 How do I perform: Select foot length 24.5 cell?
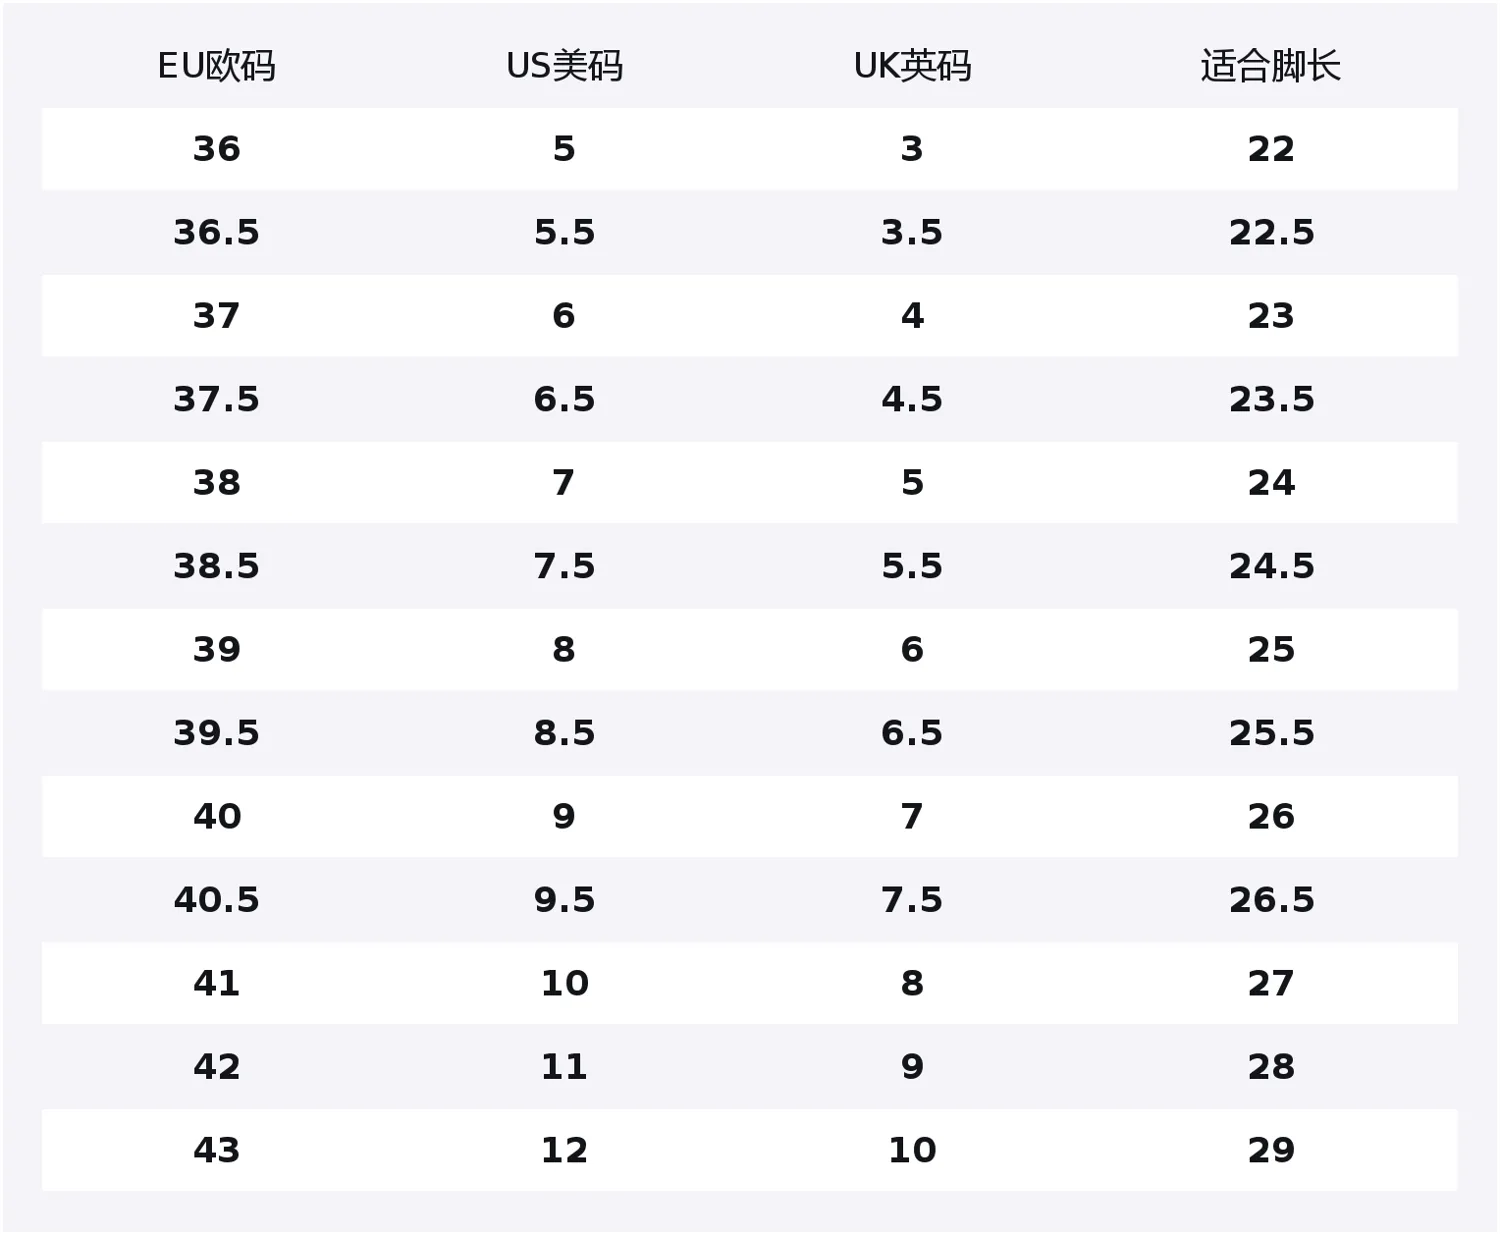coord(1270,566)
